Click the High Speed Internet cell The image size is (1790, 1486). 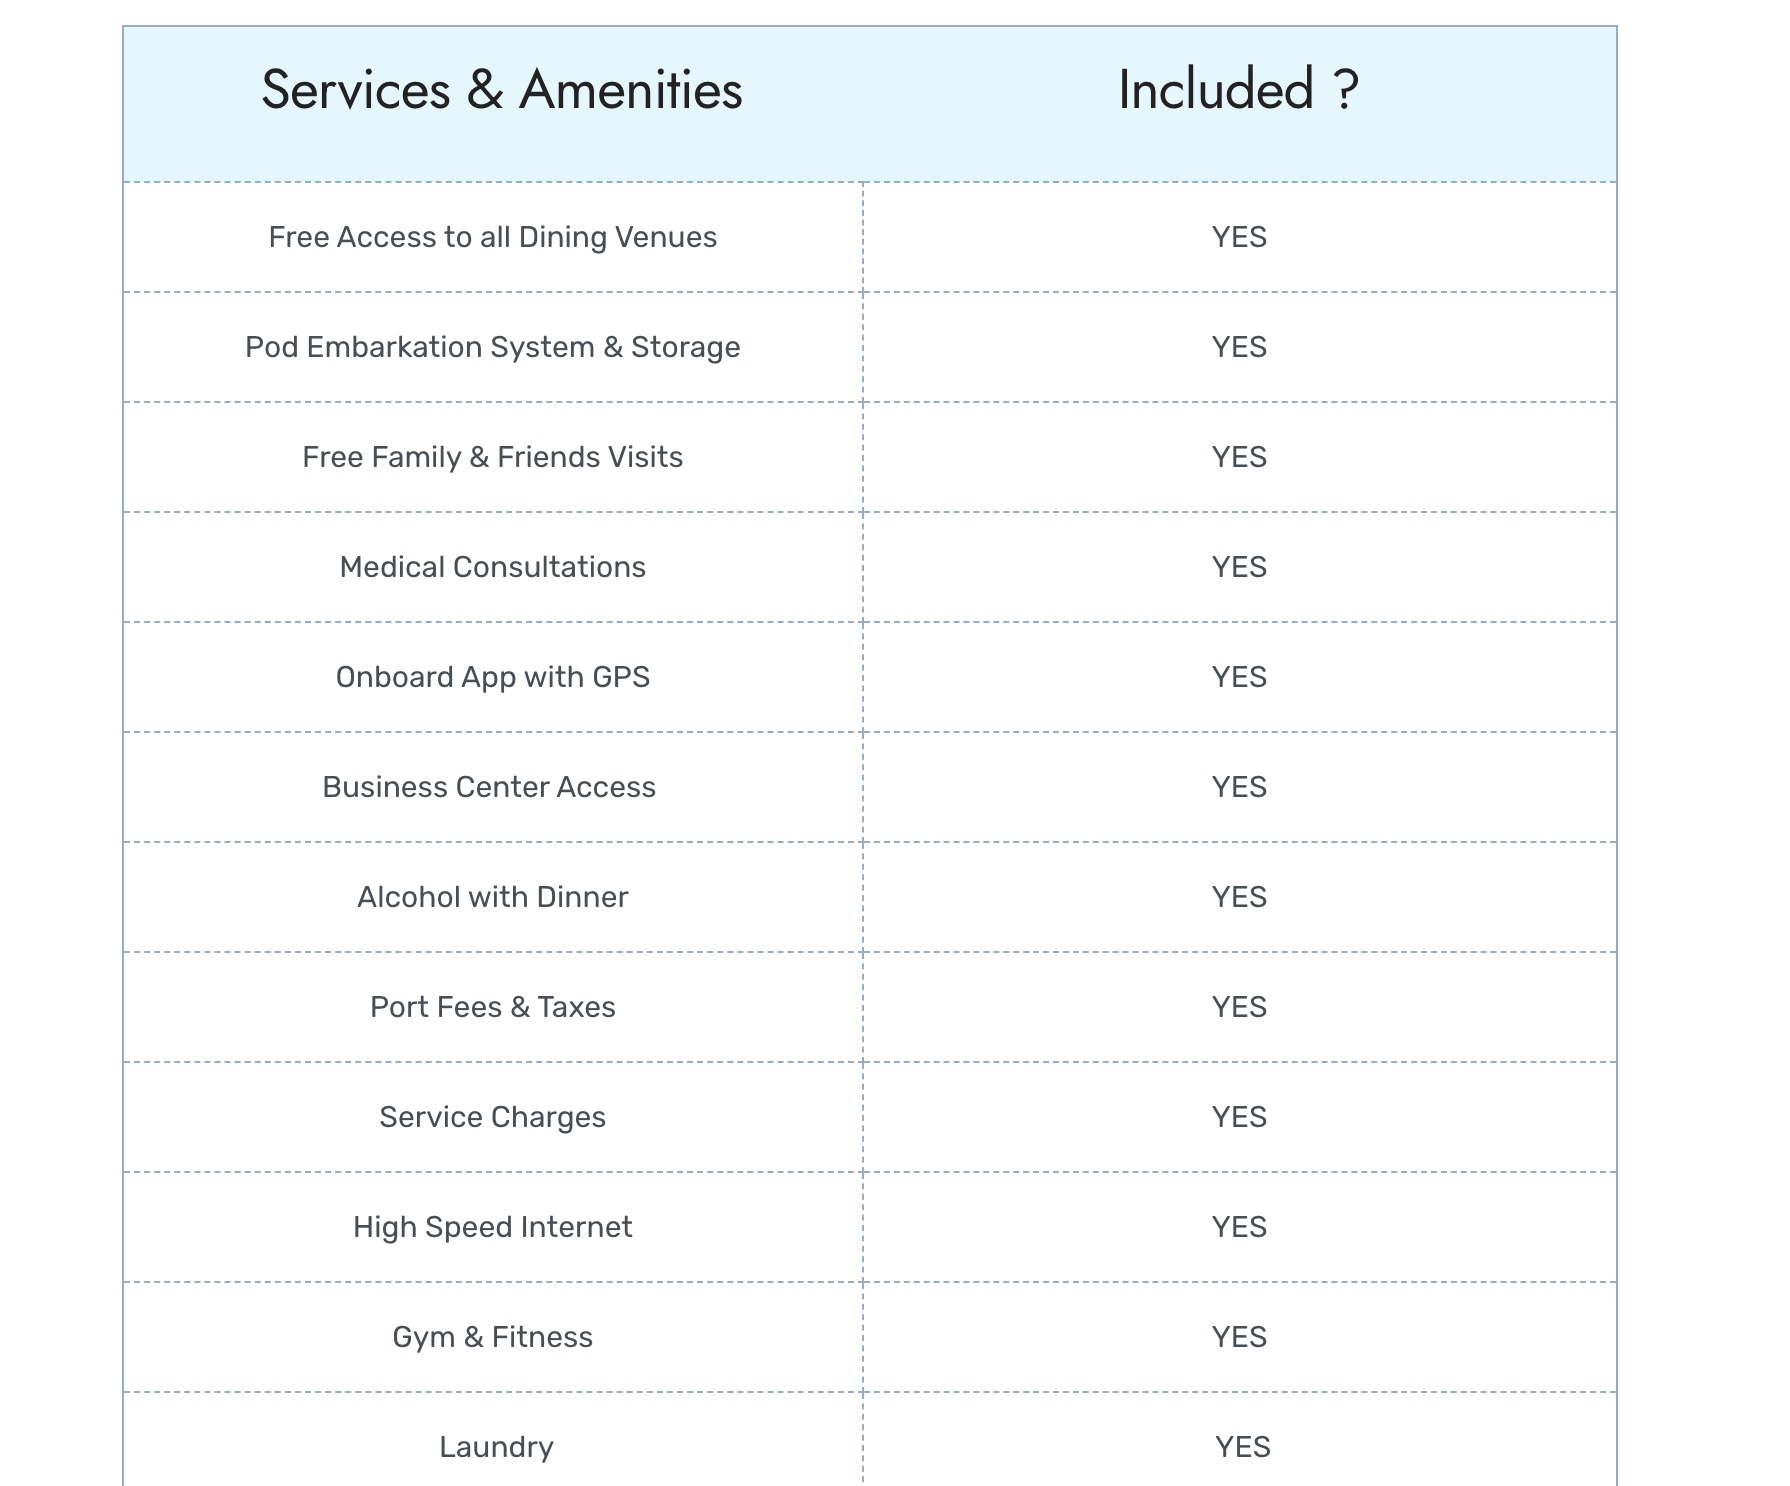tap(492, 1227)
